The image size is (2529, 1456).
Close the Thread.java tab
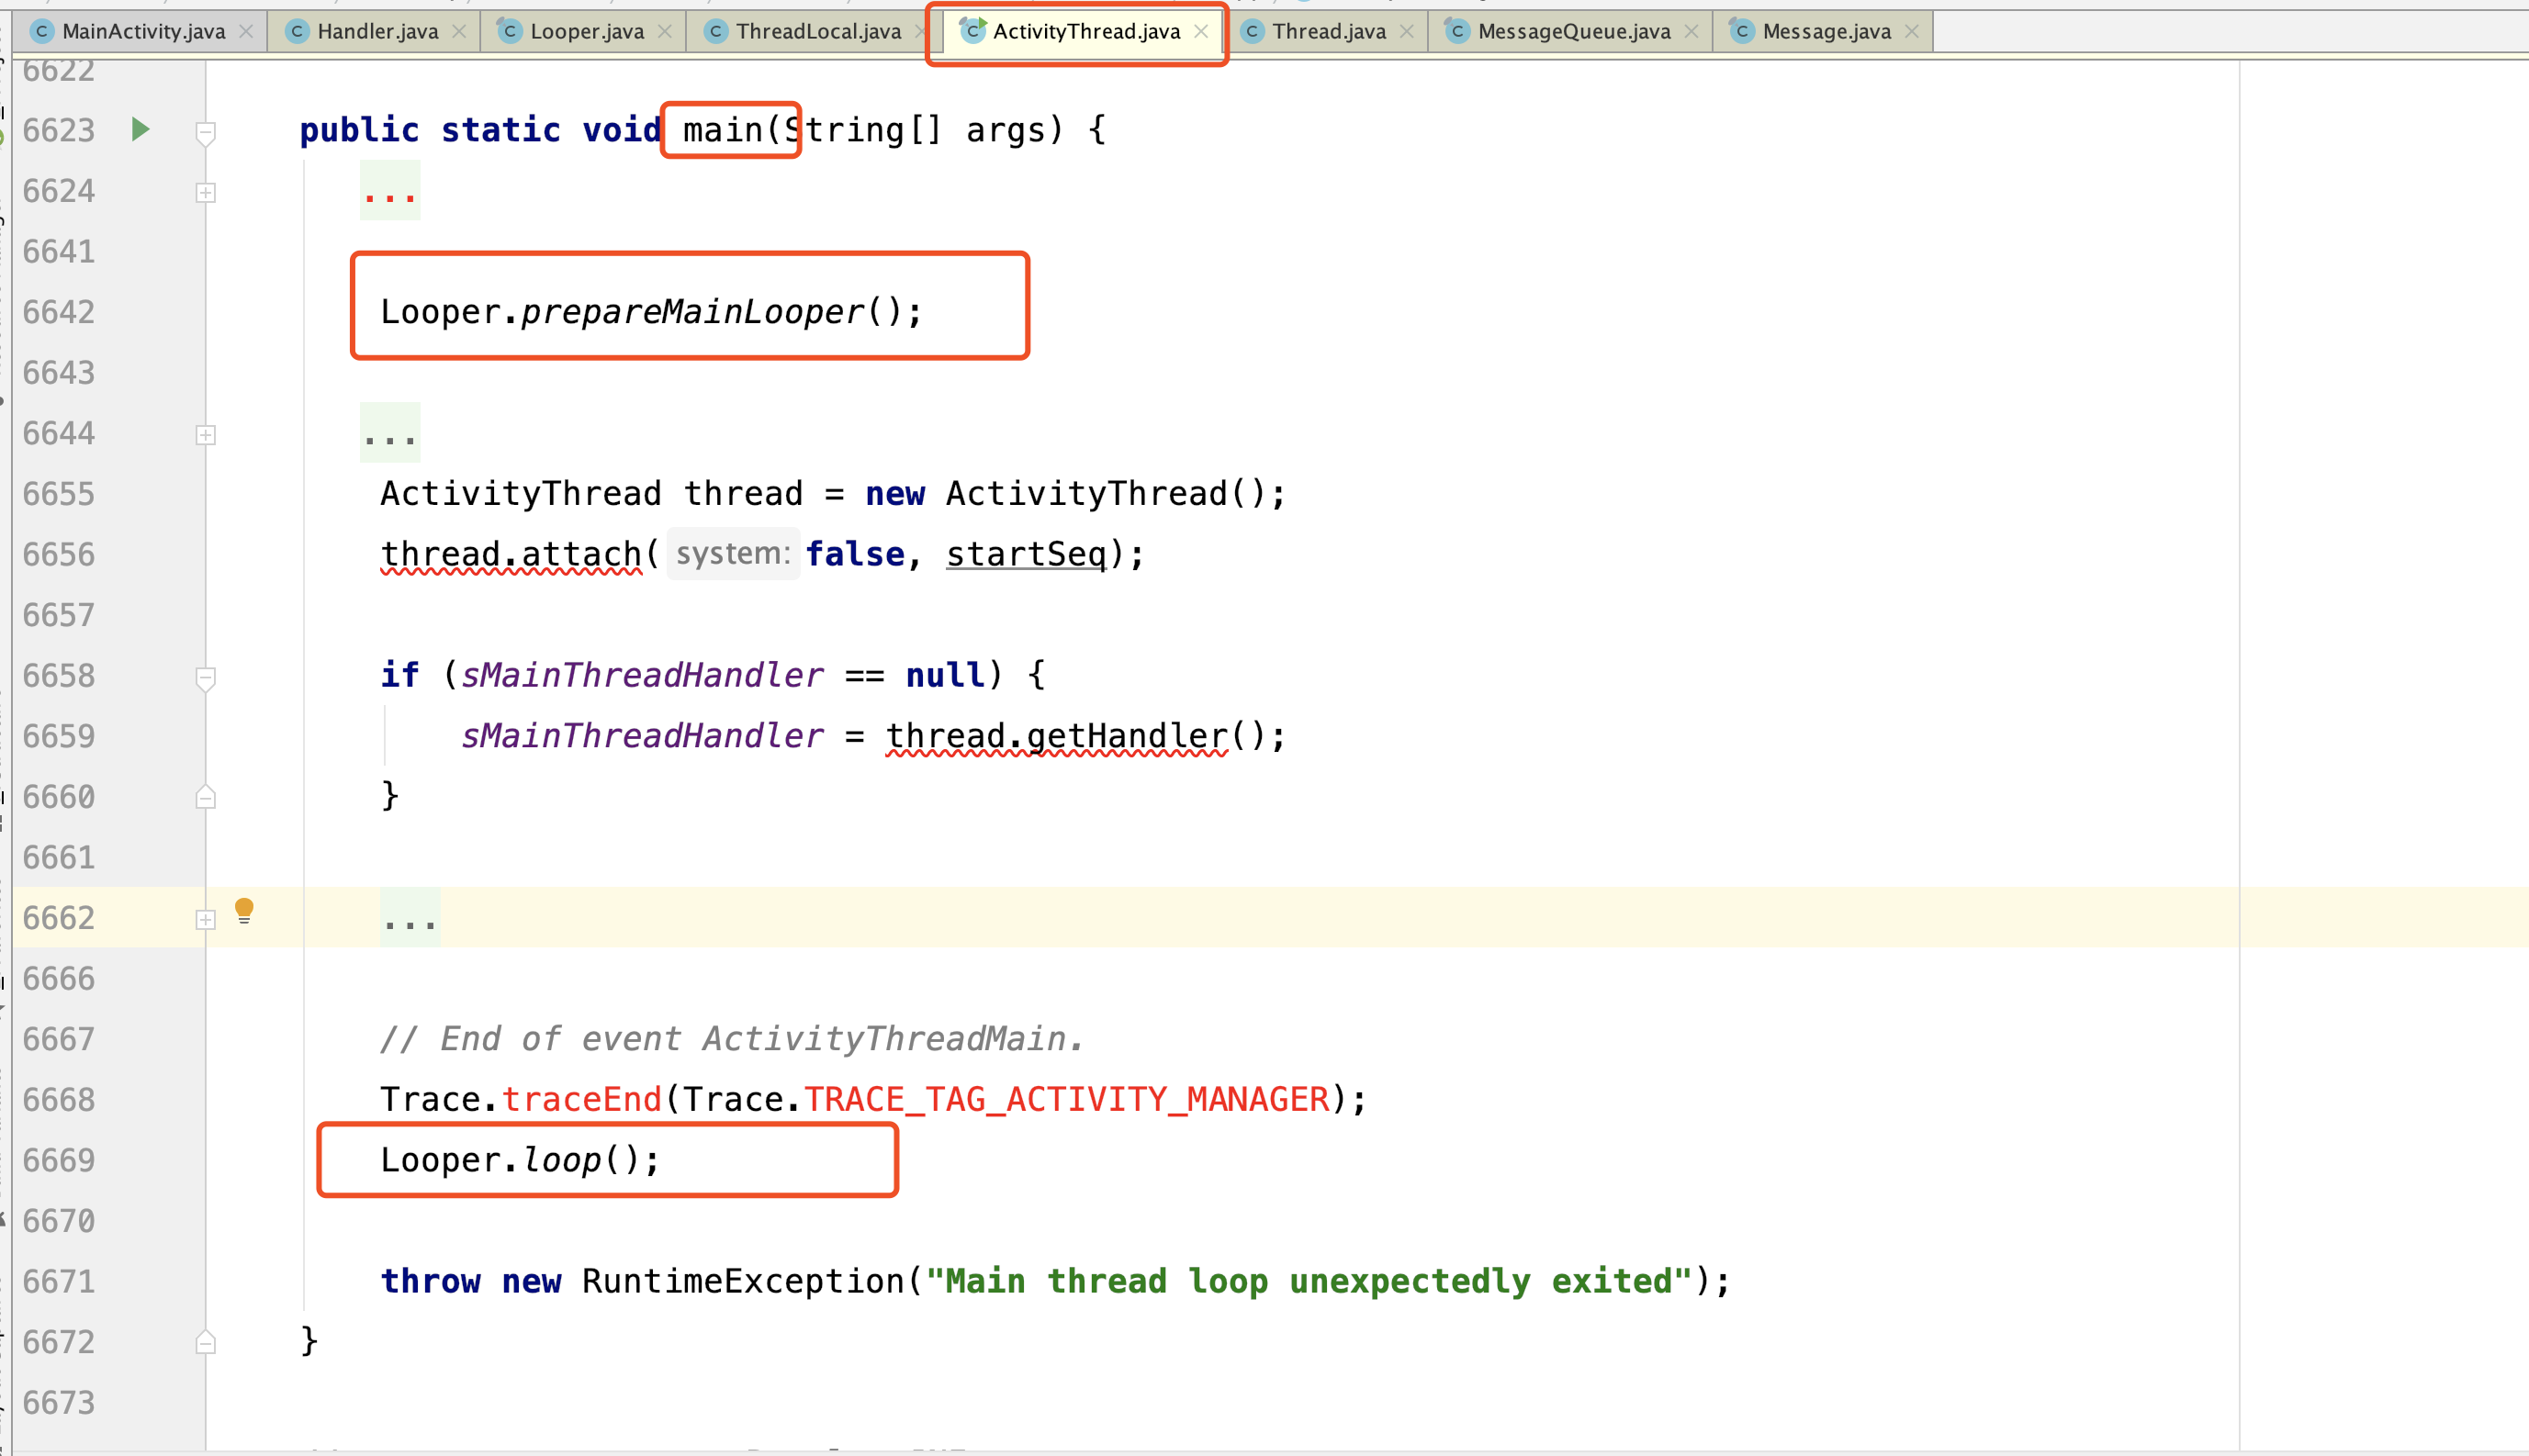point(1407,32)
